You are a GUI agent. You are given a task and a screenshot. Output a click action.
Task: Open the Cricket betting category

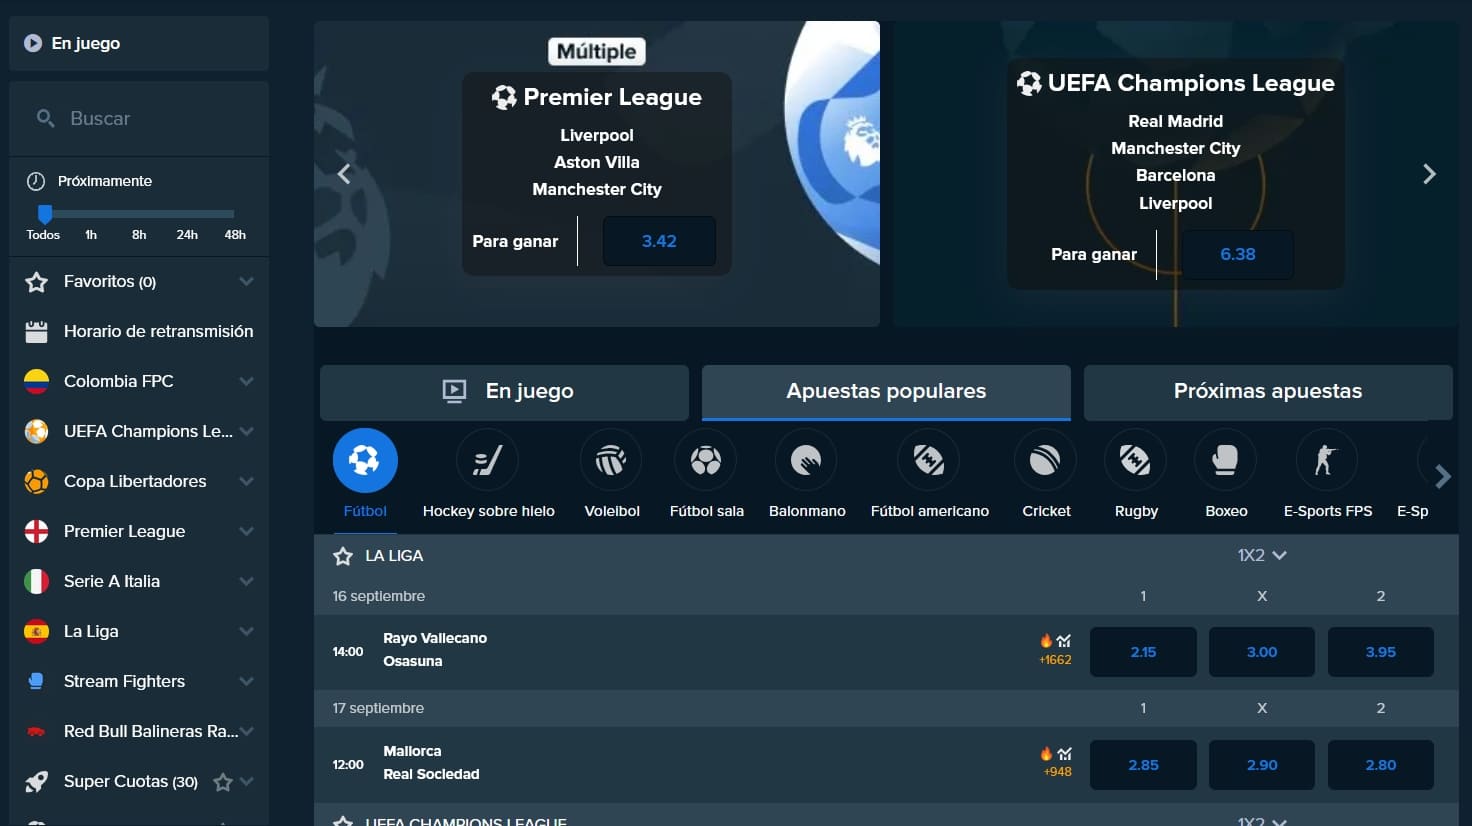pyautogui.click(x=1045, y=460)
